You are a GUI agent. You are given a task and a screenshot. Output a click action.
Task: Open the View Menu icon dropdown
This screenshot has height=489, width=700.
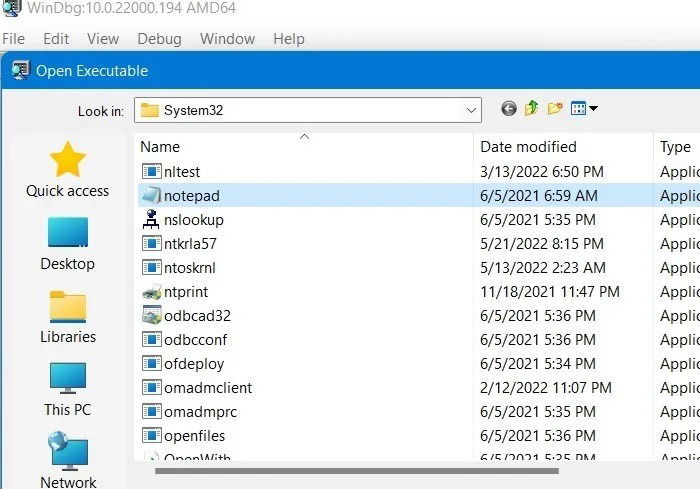pos(584,109)
